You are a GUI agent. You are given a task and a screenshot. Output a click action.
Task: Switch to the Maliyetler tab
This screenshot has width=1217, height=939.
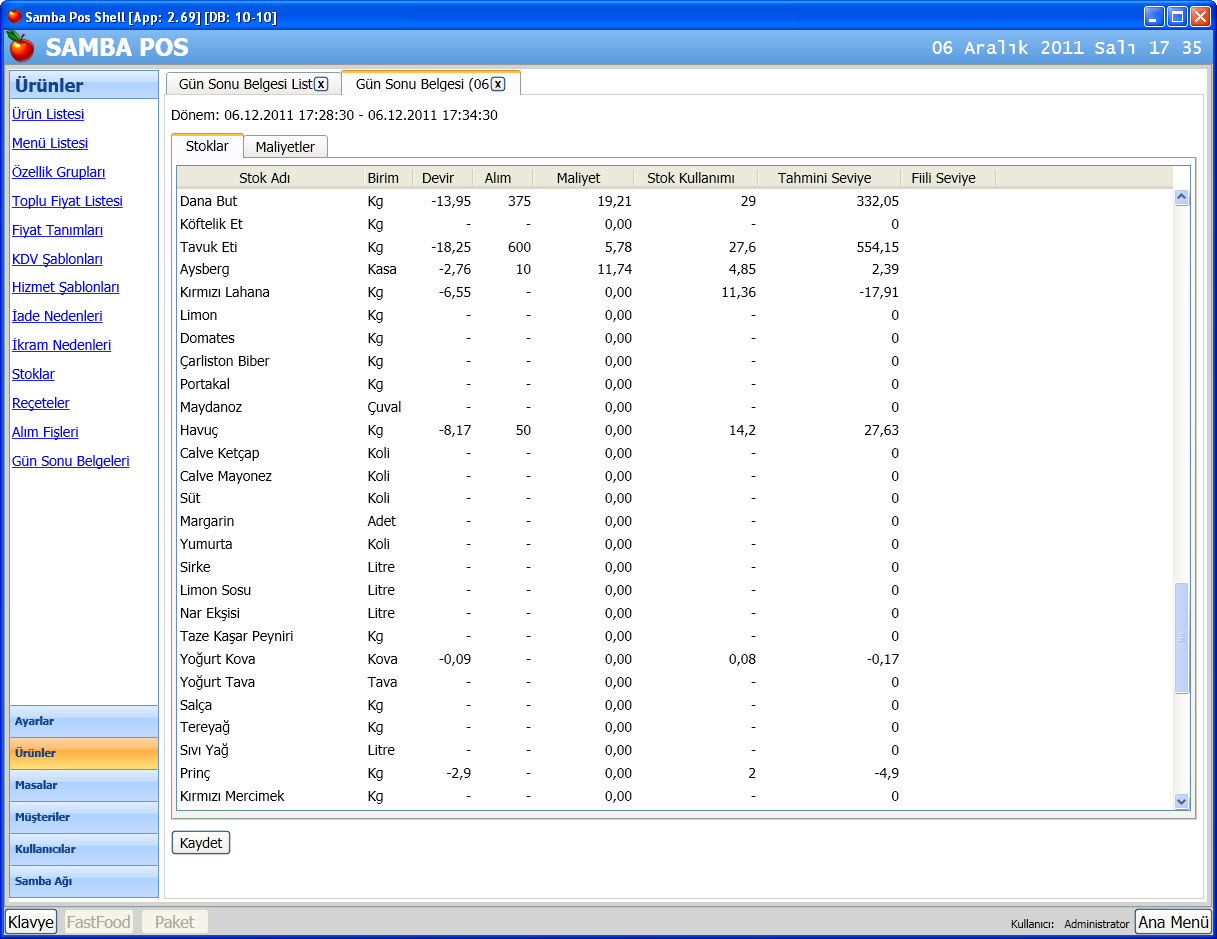tap(285, 147)
